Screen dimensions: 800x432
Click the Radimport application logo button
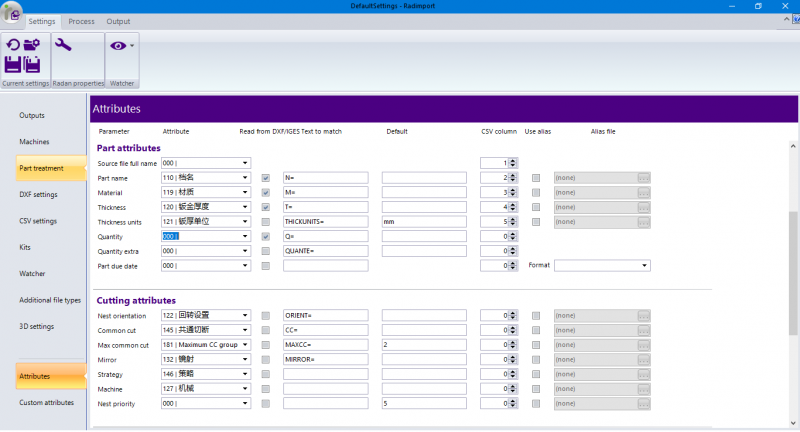pyautogui.click(x=12, y=12)
